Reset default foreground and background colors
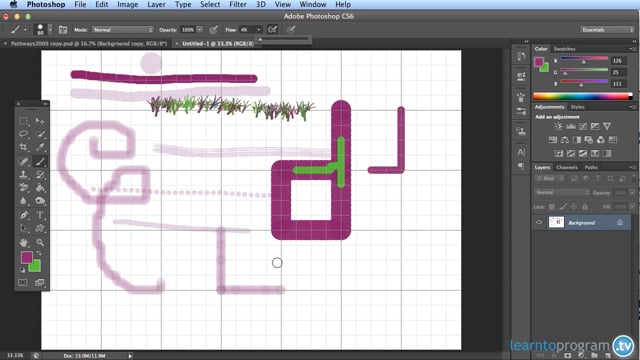The image size is (640, 360). click(22, 270)
